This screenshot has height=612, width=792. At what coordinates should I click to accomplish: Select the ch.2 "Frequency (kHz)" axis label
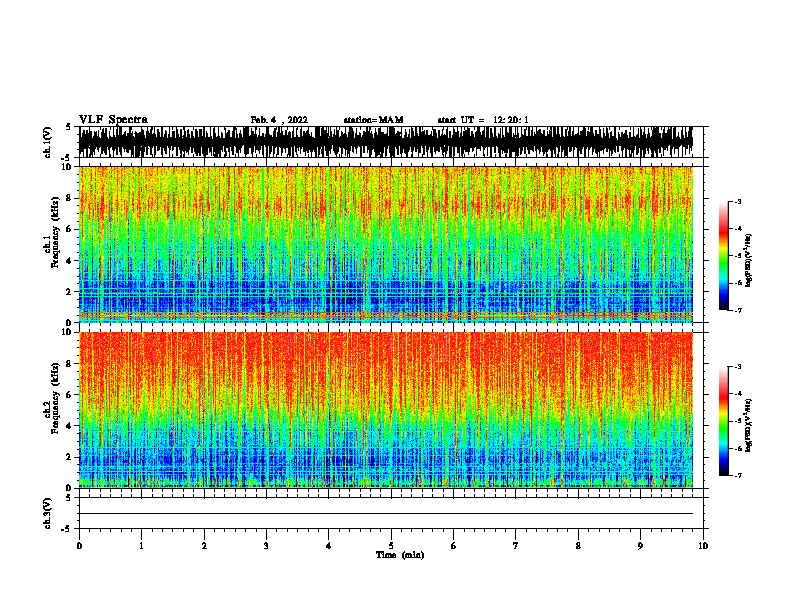coord(55,398)
